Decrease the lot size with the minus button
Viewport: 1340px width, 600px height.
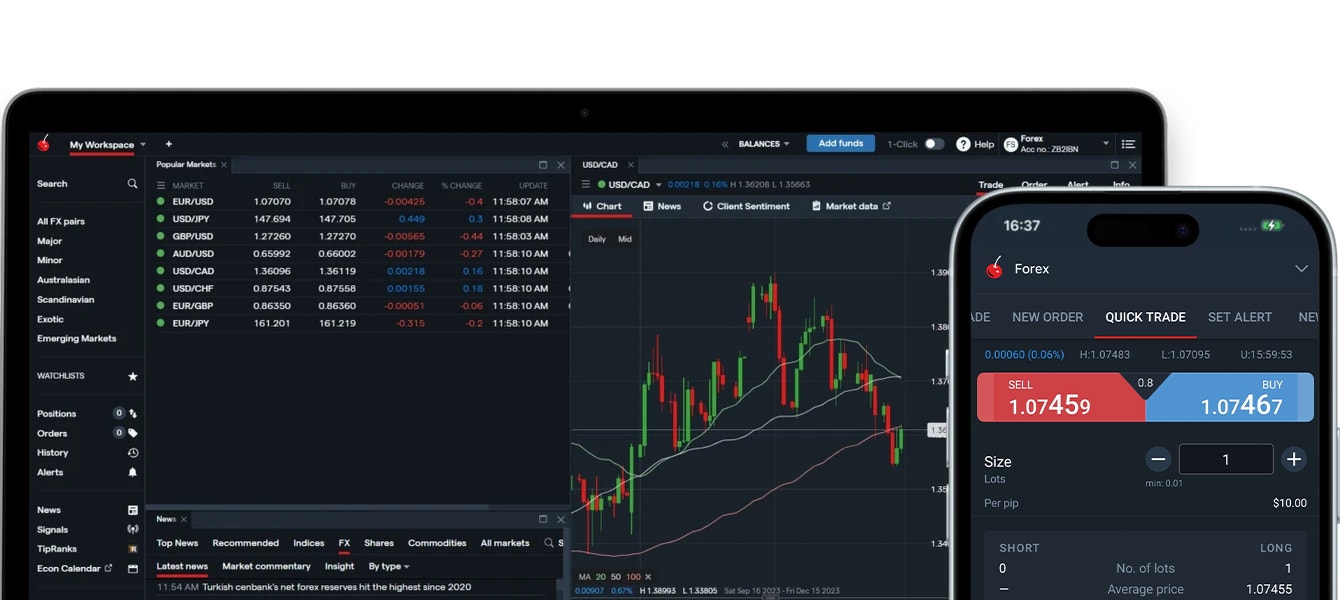(1159, 459)
